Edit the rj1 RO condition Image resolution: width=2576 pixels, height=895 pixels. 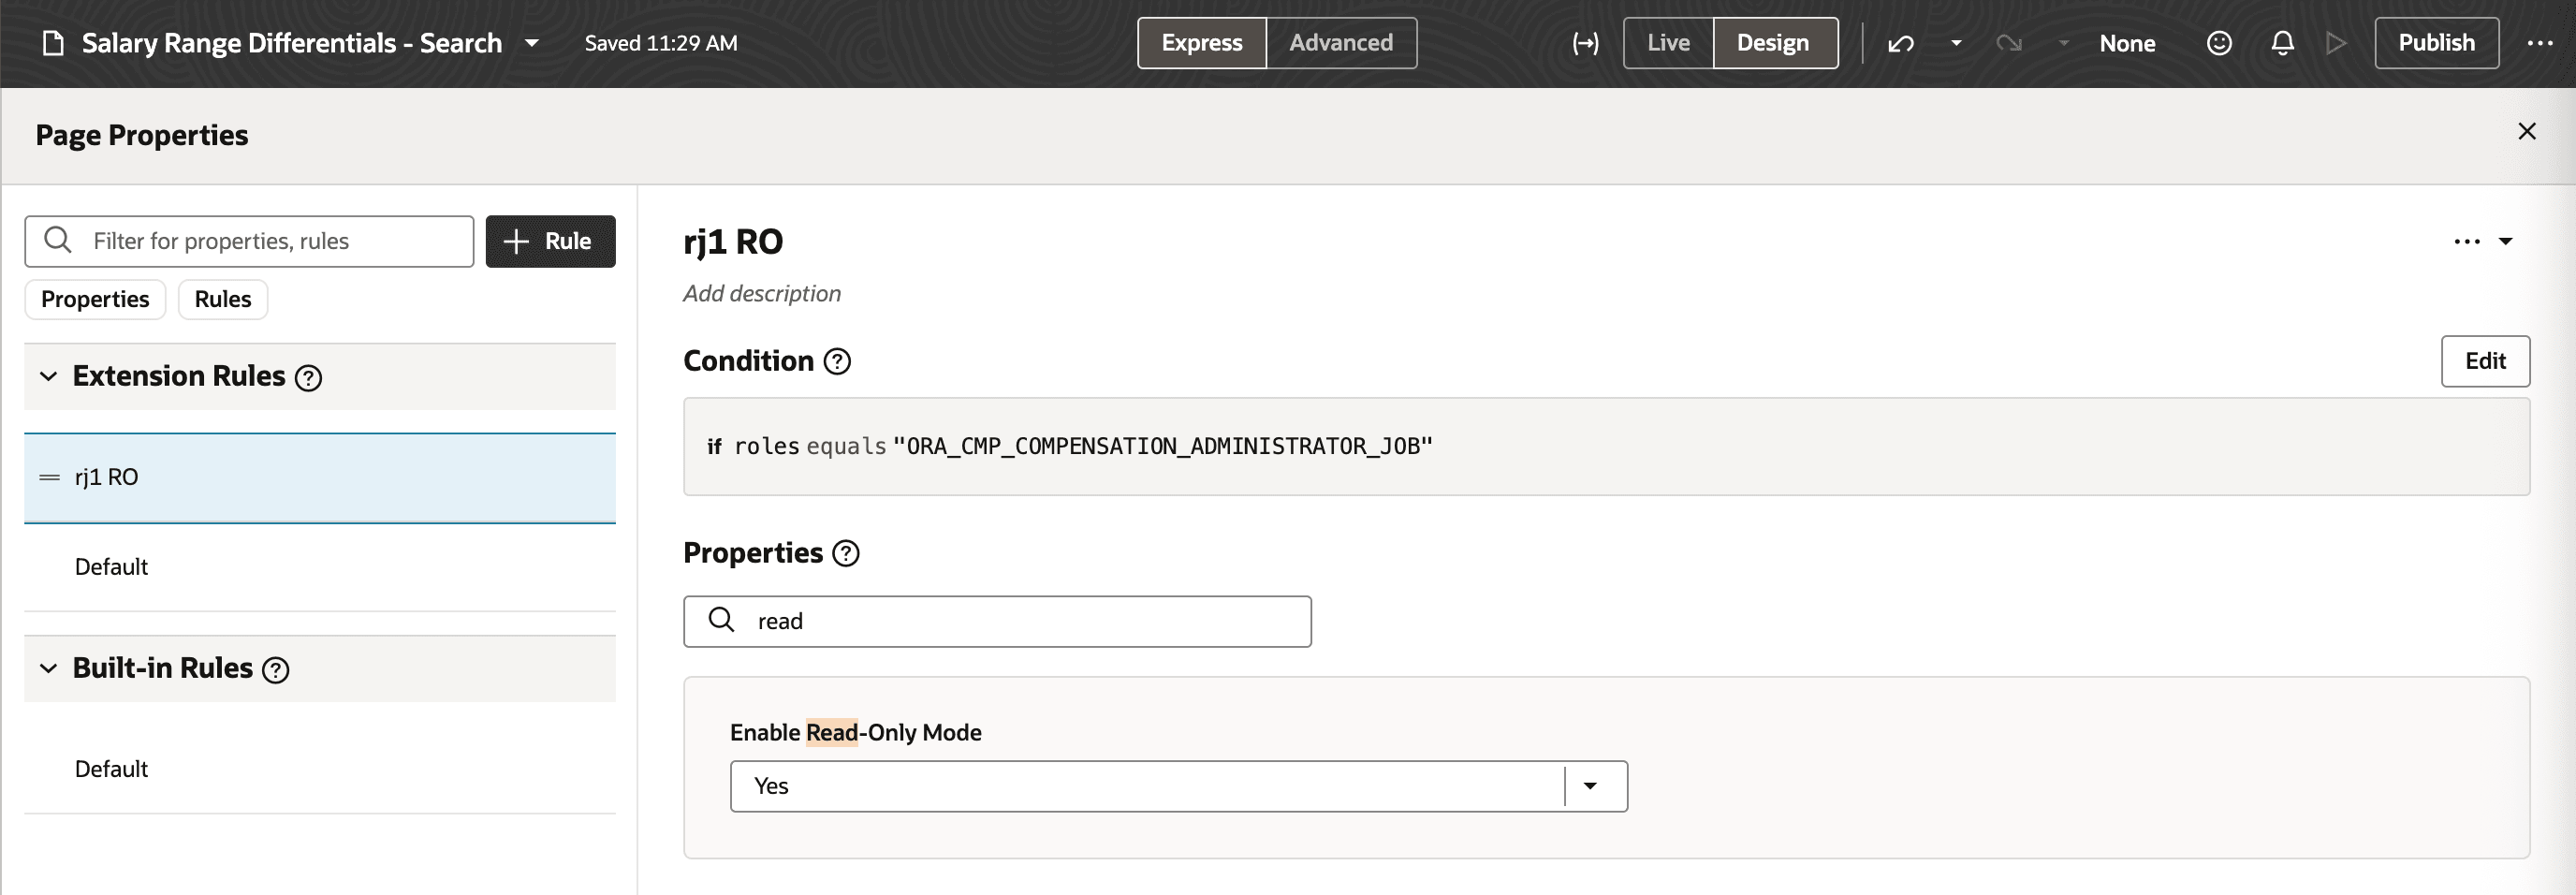coord(2486,361)
